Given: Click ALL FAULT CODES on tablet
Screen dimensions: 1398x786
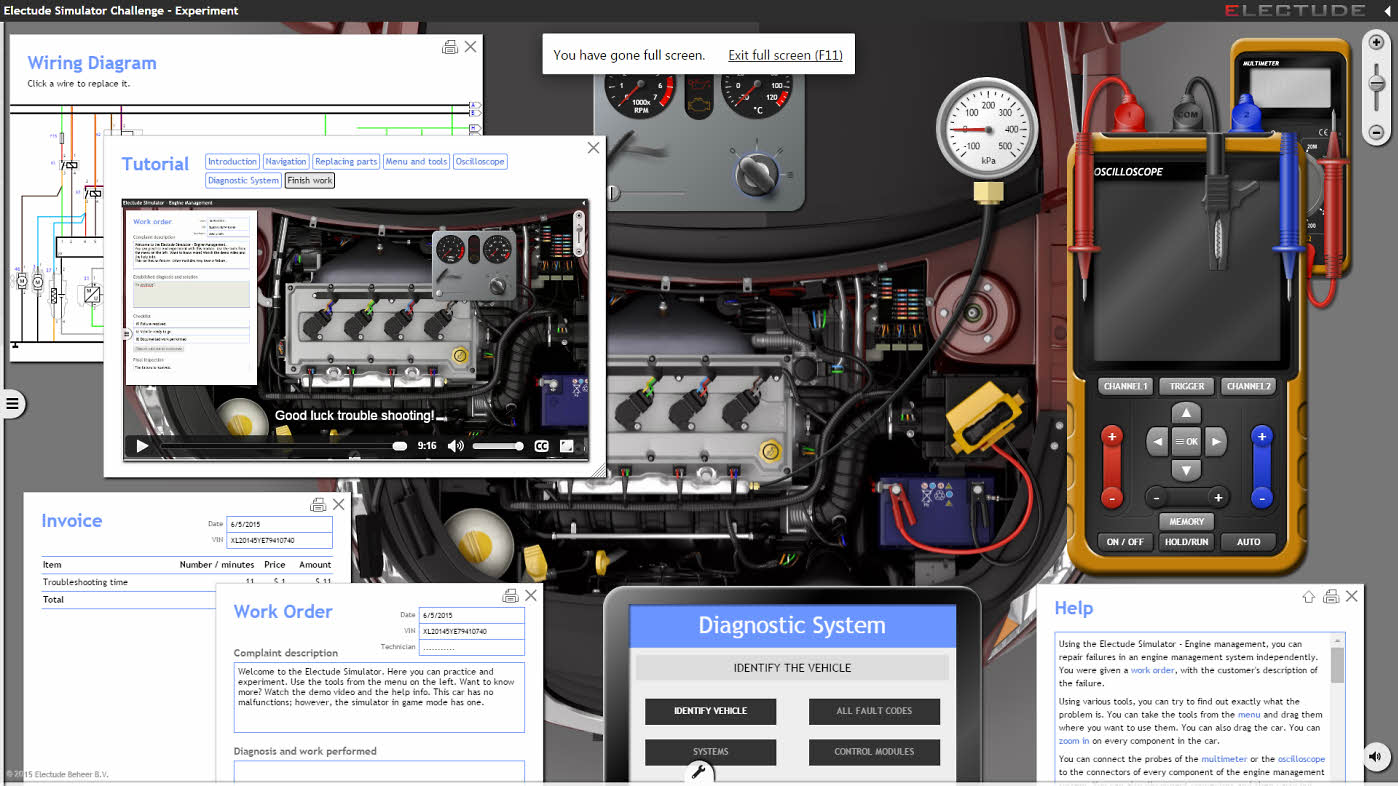Looking at the screenshot, I should click(x=874, y=711).
